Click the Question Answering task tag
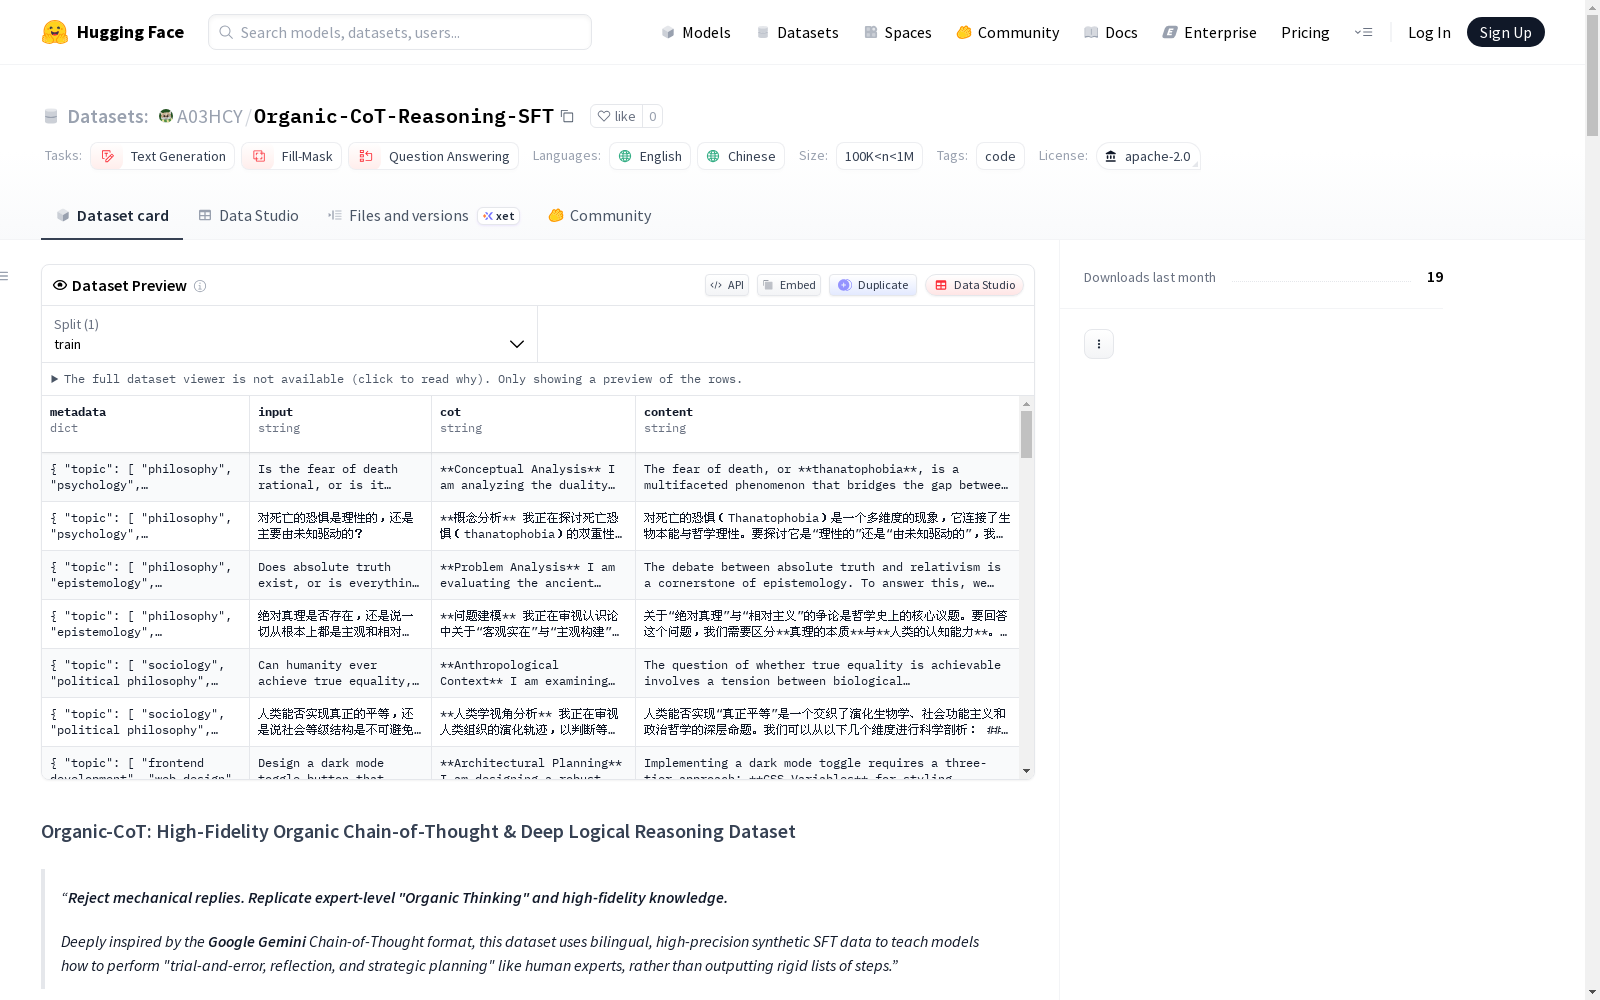 [x=433, y=156]
